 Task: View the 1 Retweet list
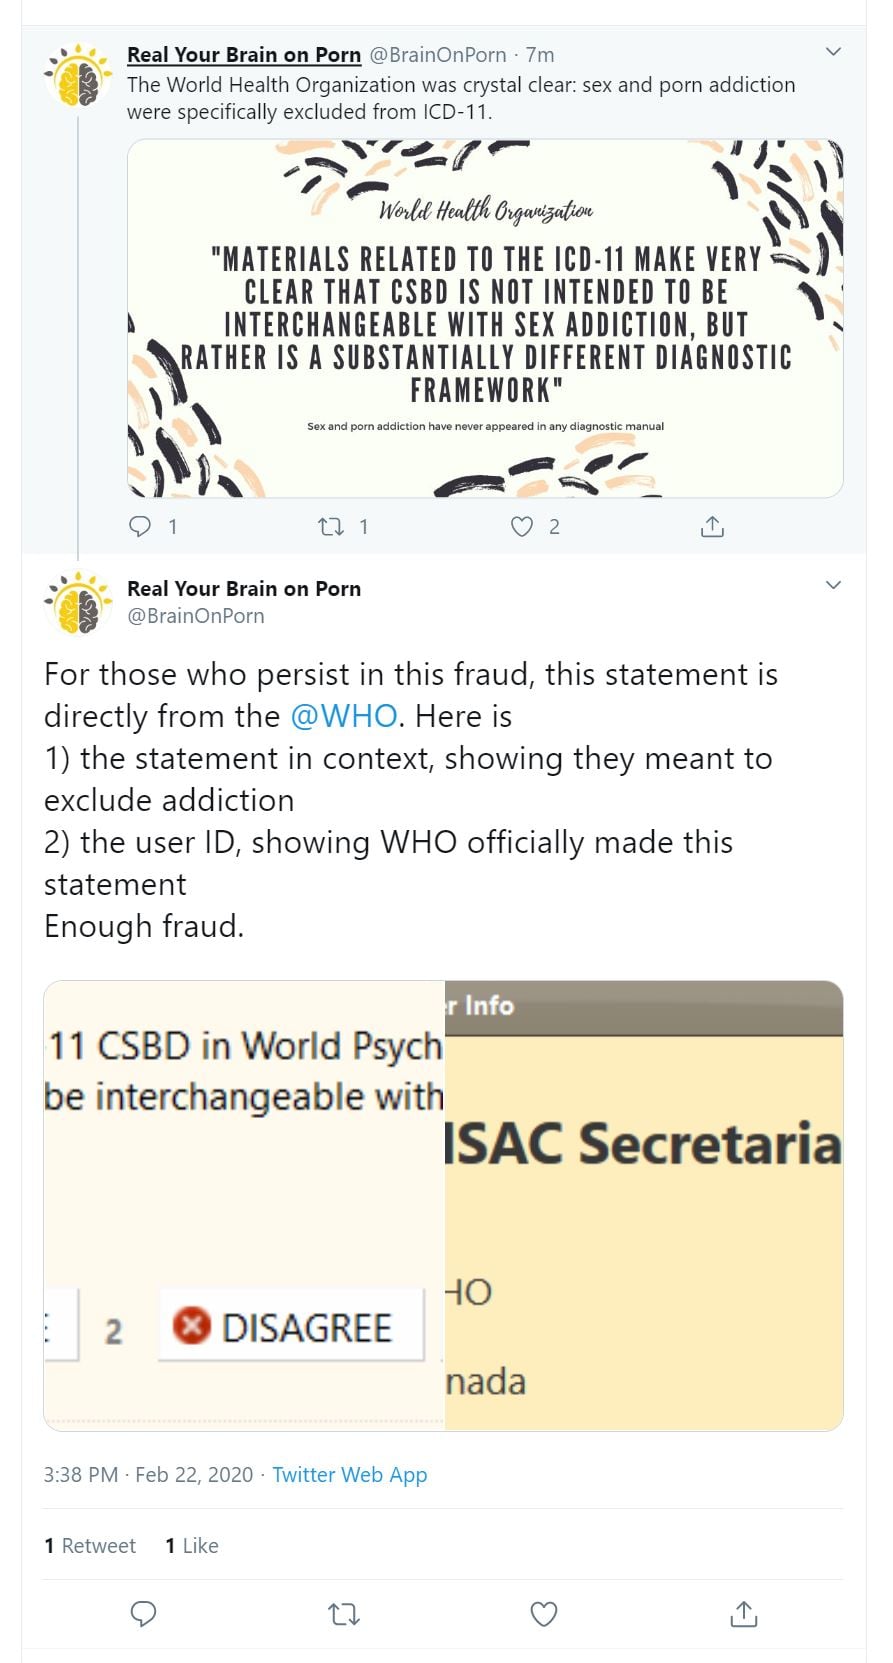pos(90,1545)
